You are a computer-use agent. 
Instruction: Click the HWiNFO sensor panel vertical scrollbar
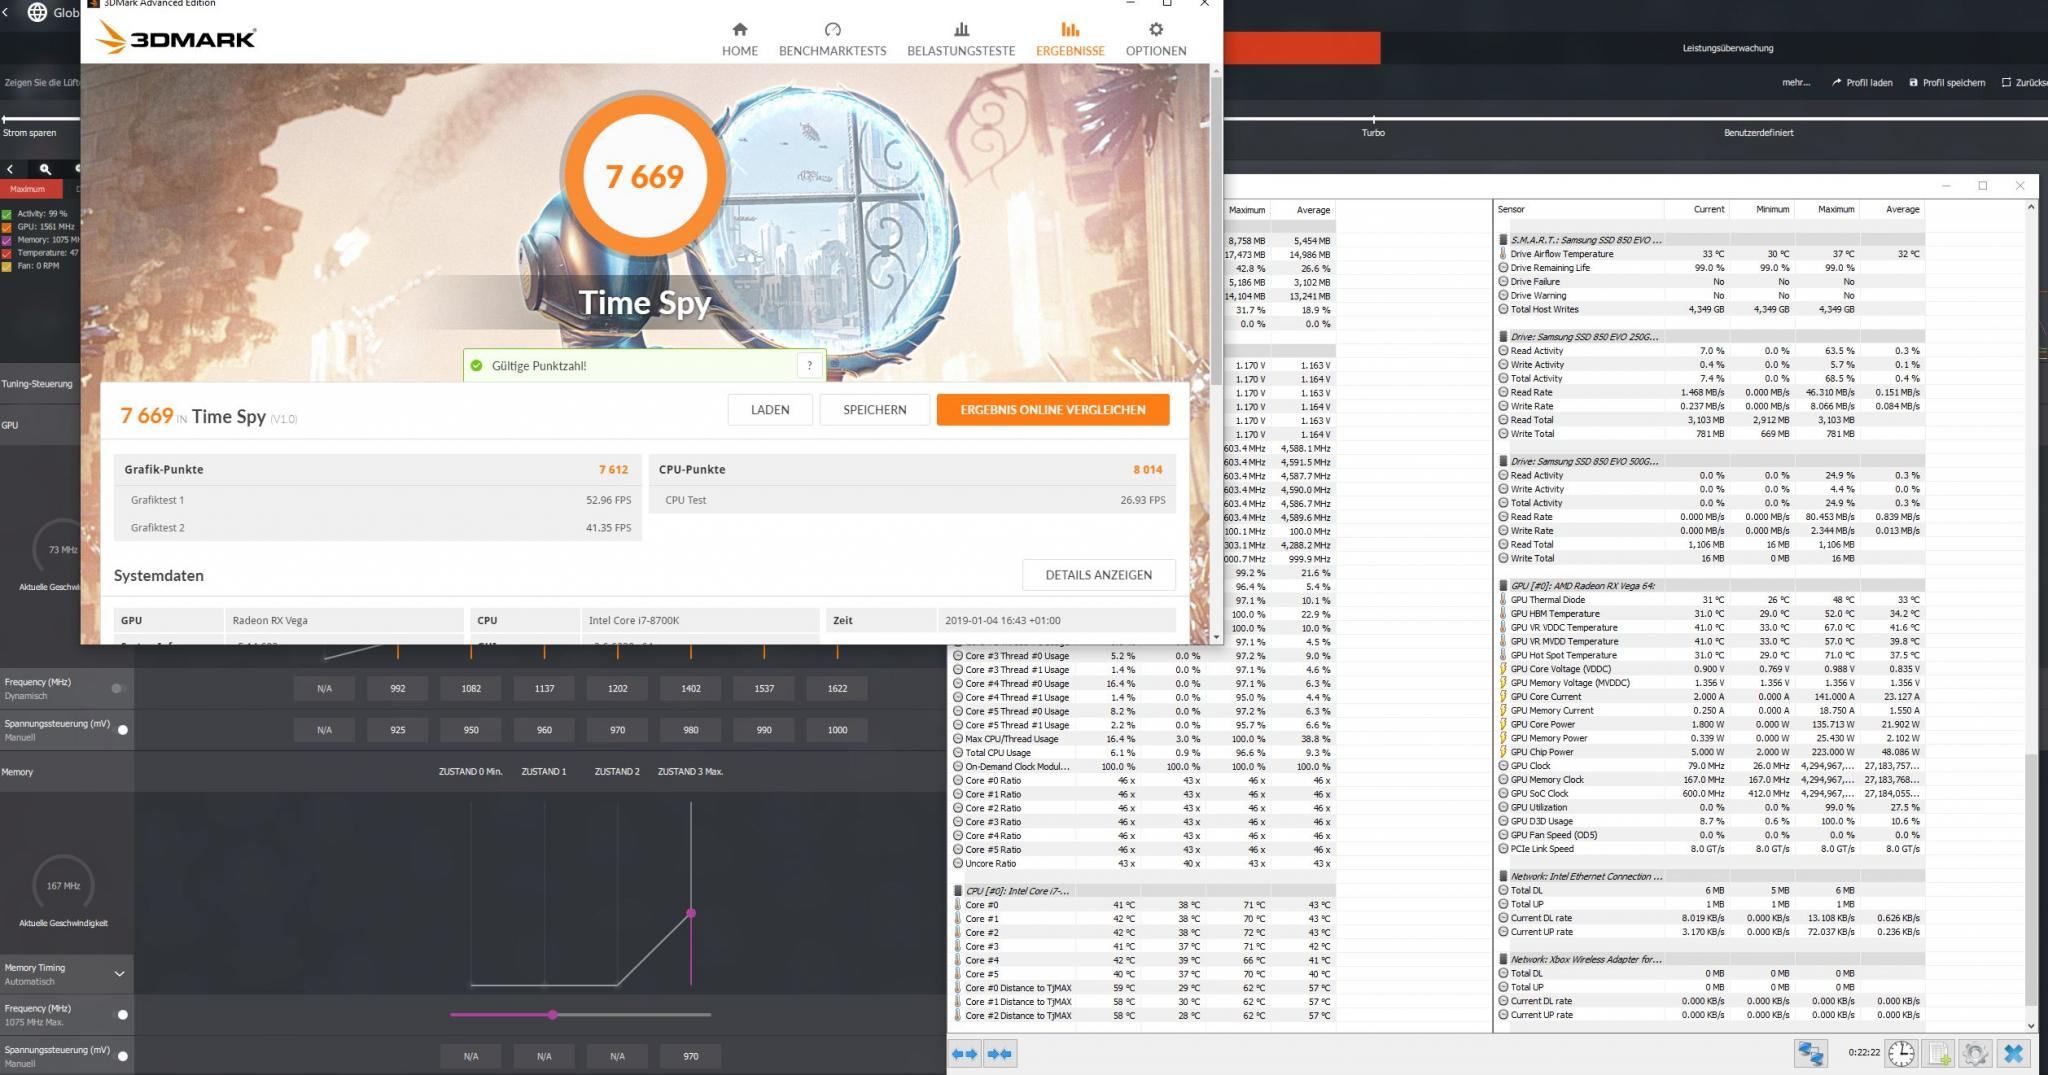(x=2030, y=880)
